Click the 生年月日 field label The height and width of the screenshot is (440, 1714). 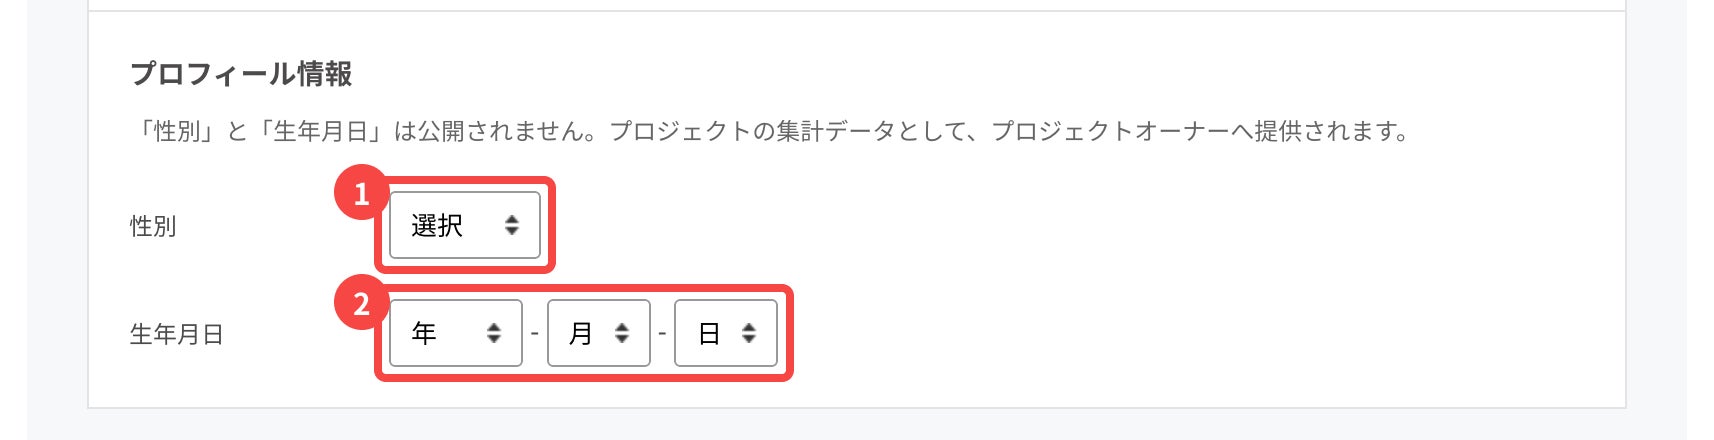click(x=176, y=334)
